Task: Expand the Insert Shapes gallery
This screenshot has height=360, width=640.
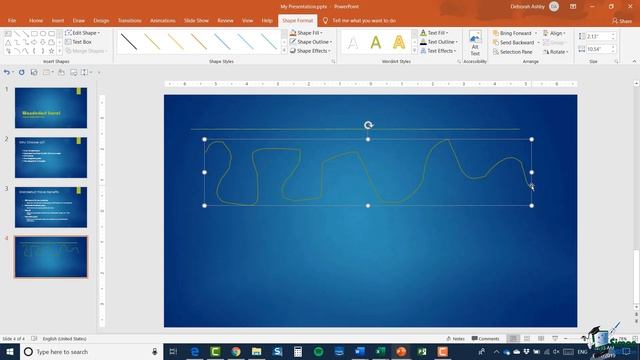Action: coord(60,51)
